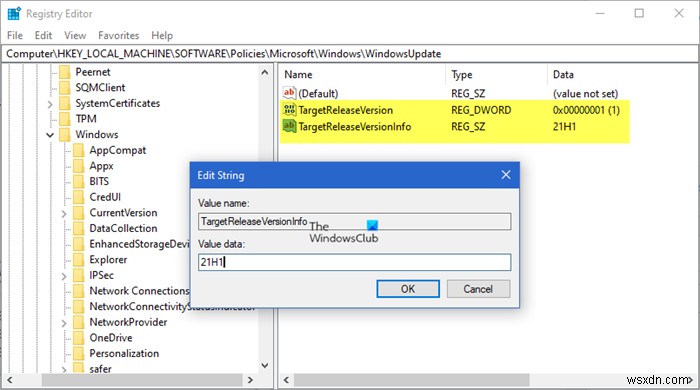700x390 pixels.
Task: Click the SQMClient folder icon
Action: [65, 87]
